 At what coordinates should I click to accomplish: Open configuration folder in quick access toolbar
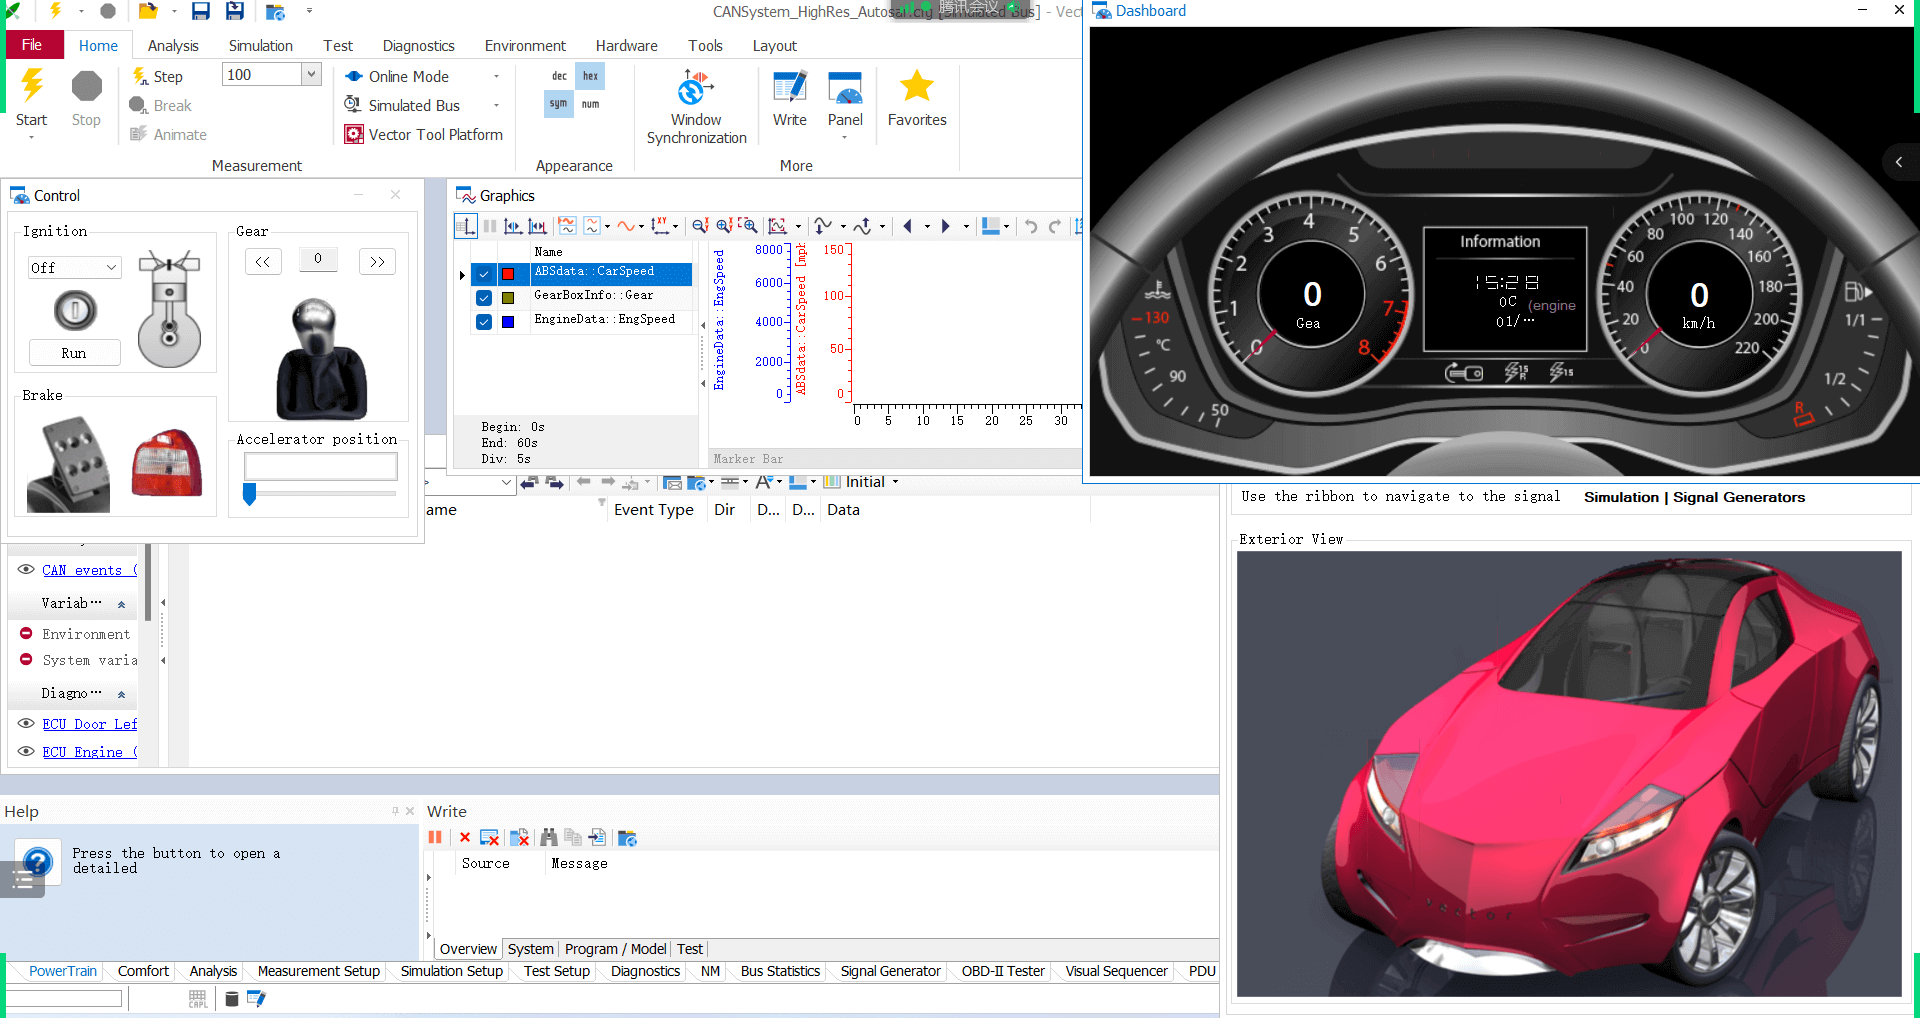click(x=148, y=11)
